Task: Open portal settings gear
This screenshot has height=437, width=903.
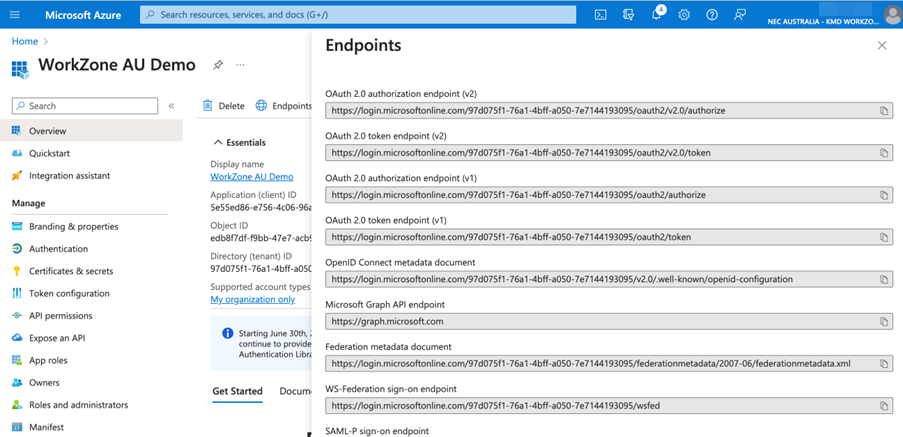Action: (x=684, y=15)
